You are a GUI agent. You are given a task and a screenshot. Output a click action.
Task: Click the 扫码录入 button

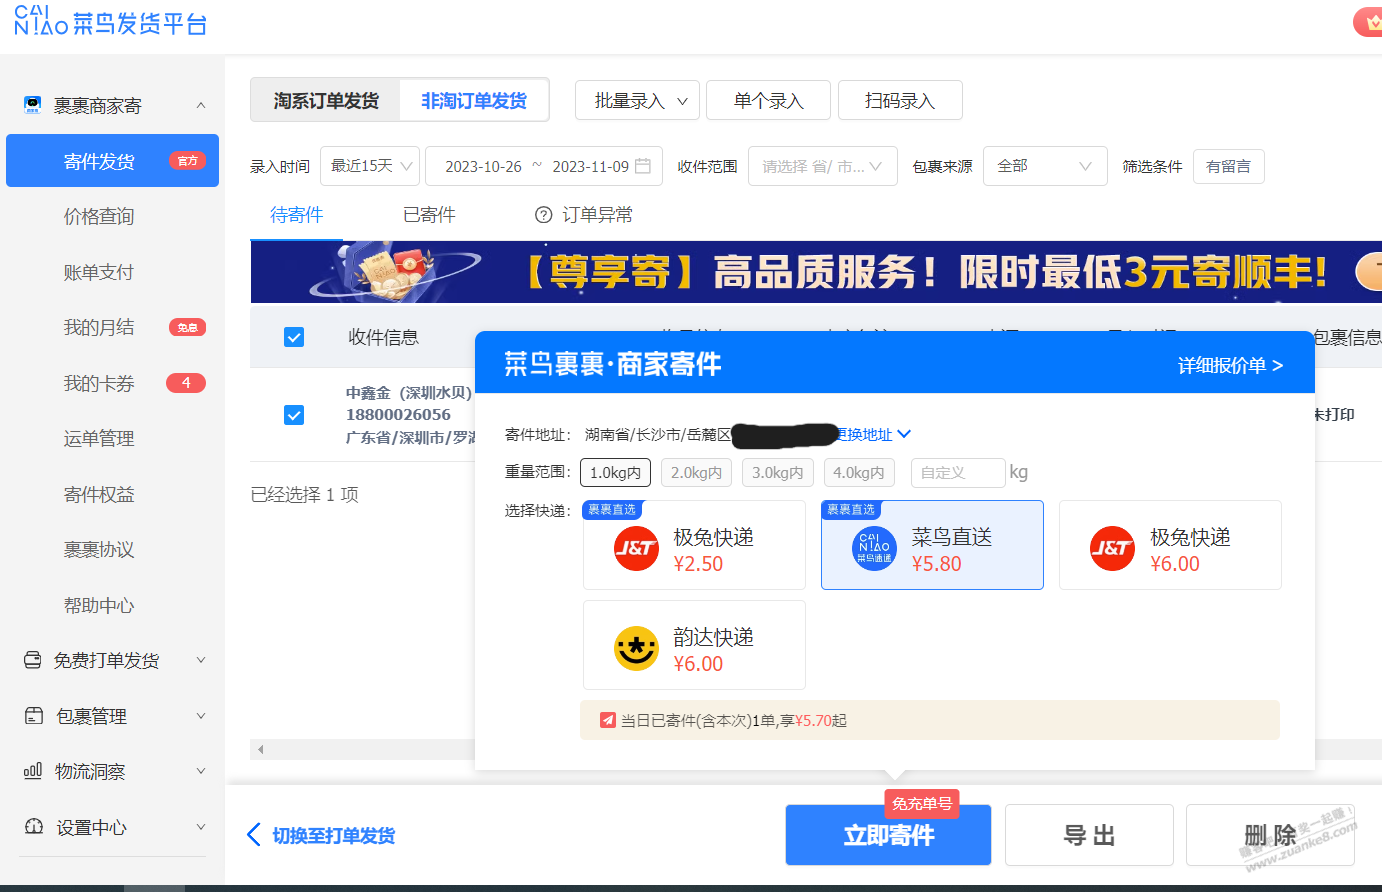(900, 100)
